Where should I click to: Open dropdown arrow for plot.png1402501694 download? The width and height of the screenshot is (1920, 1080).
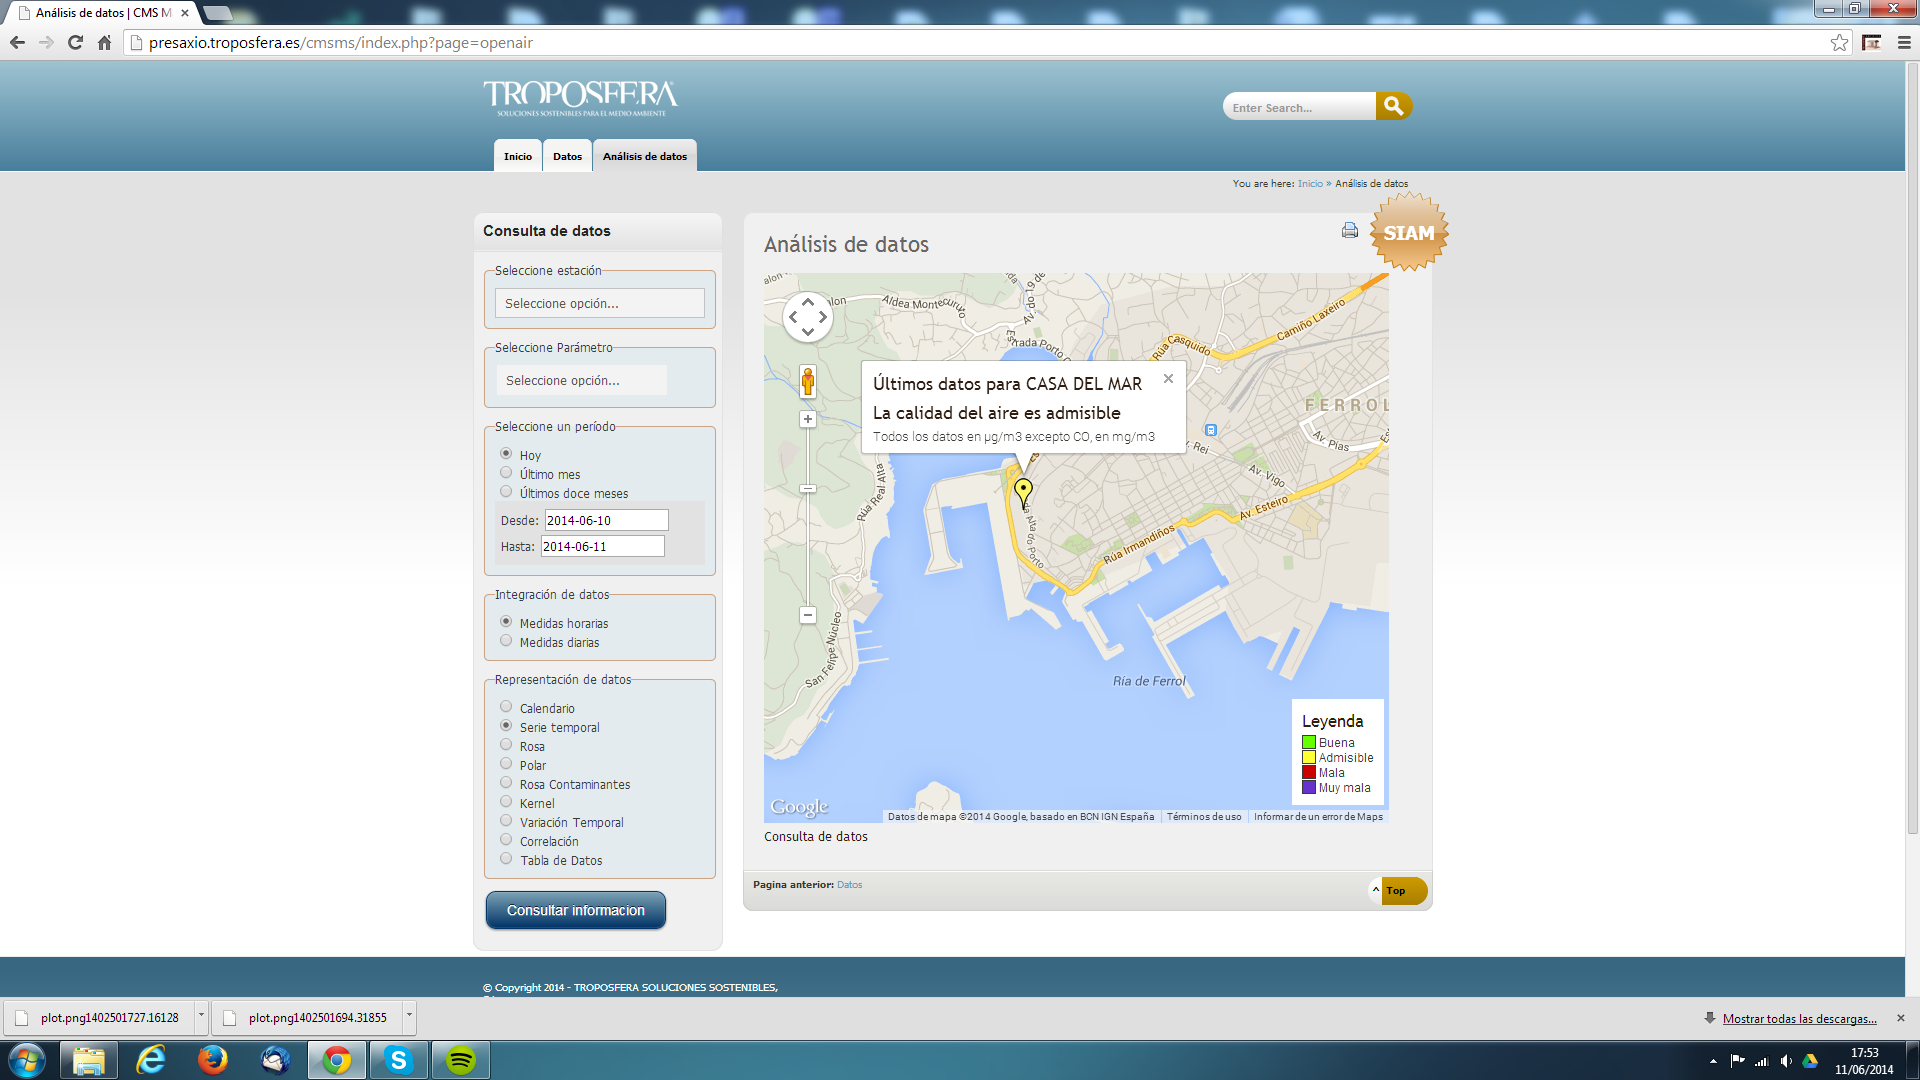409,1017
